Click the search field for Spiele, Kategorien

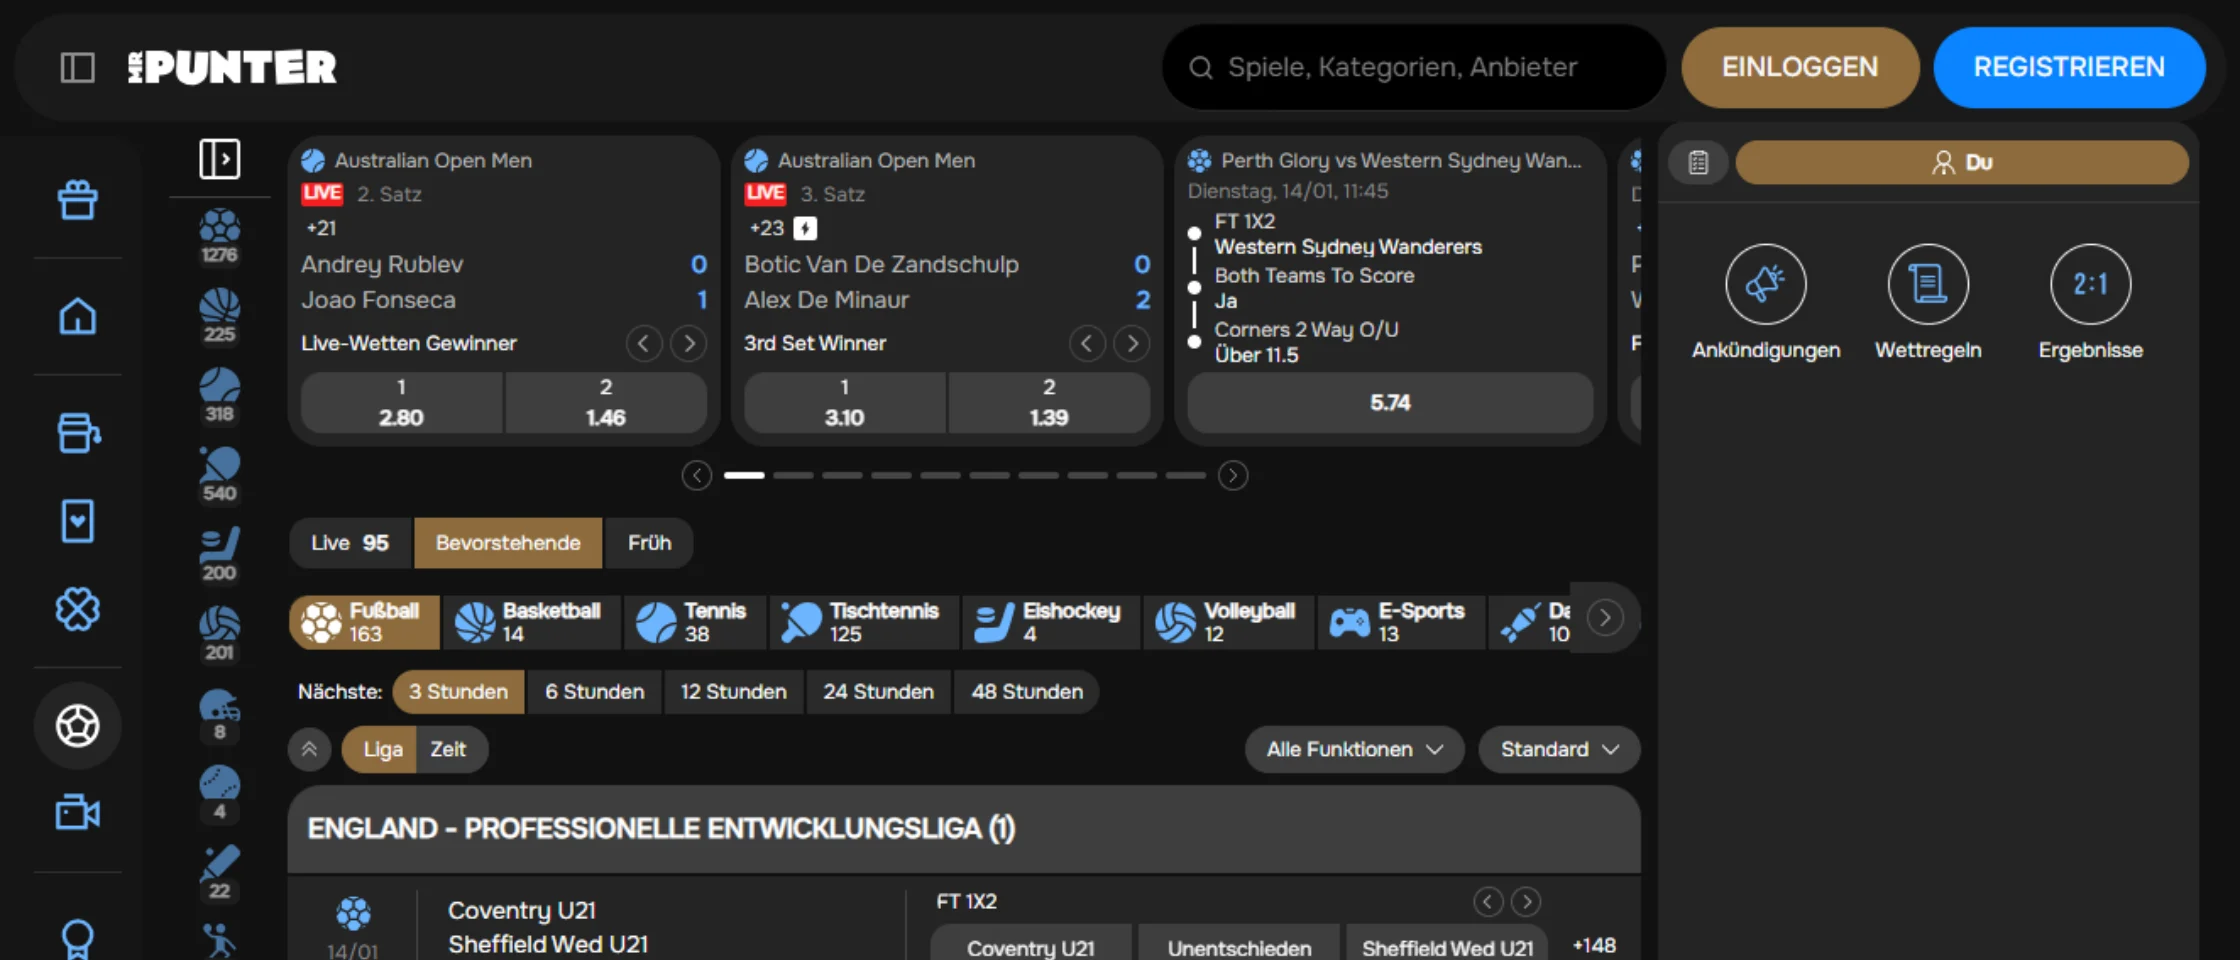[1412, 67]
